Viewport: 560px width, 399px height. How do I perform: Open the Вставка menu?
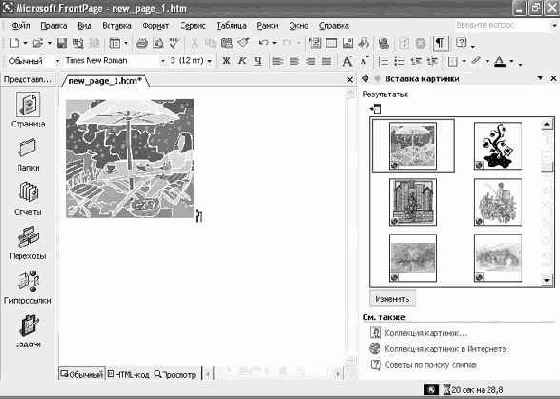coord(117,26)
